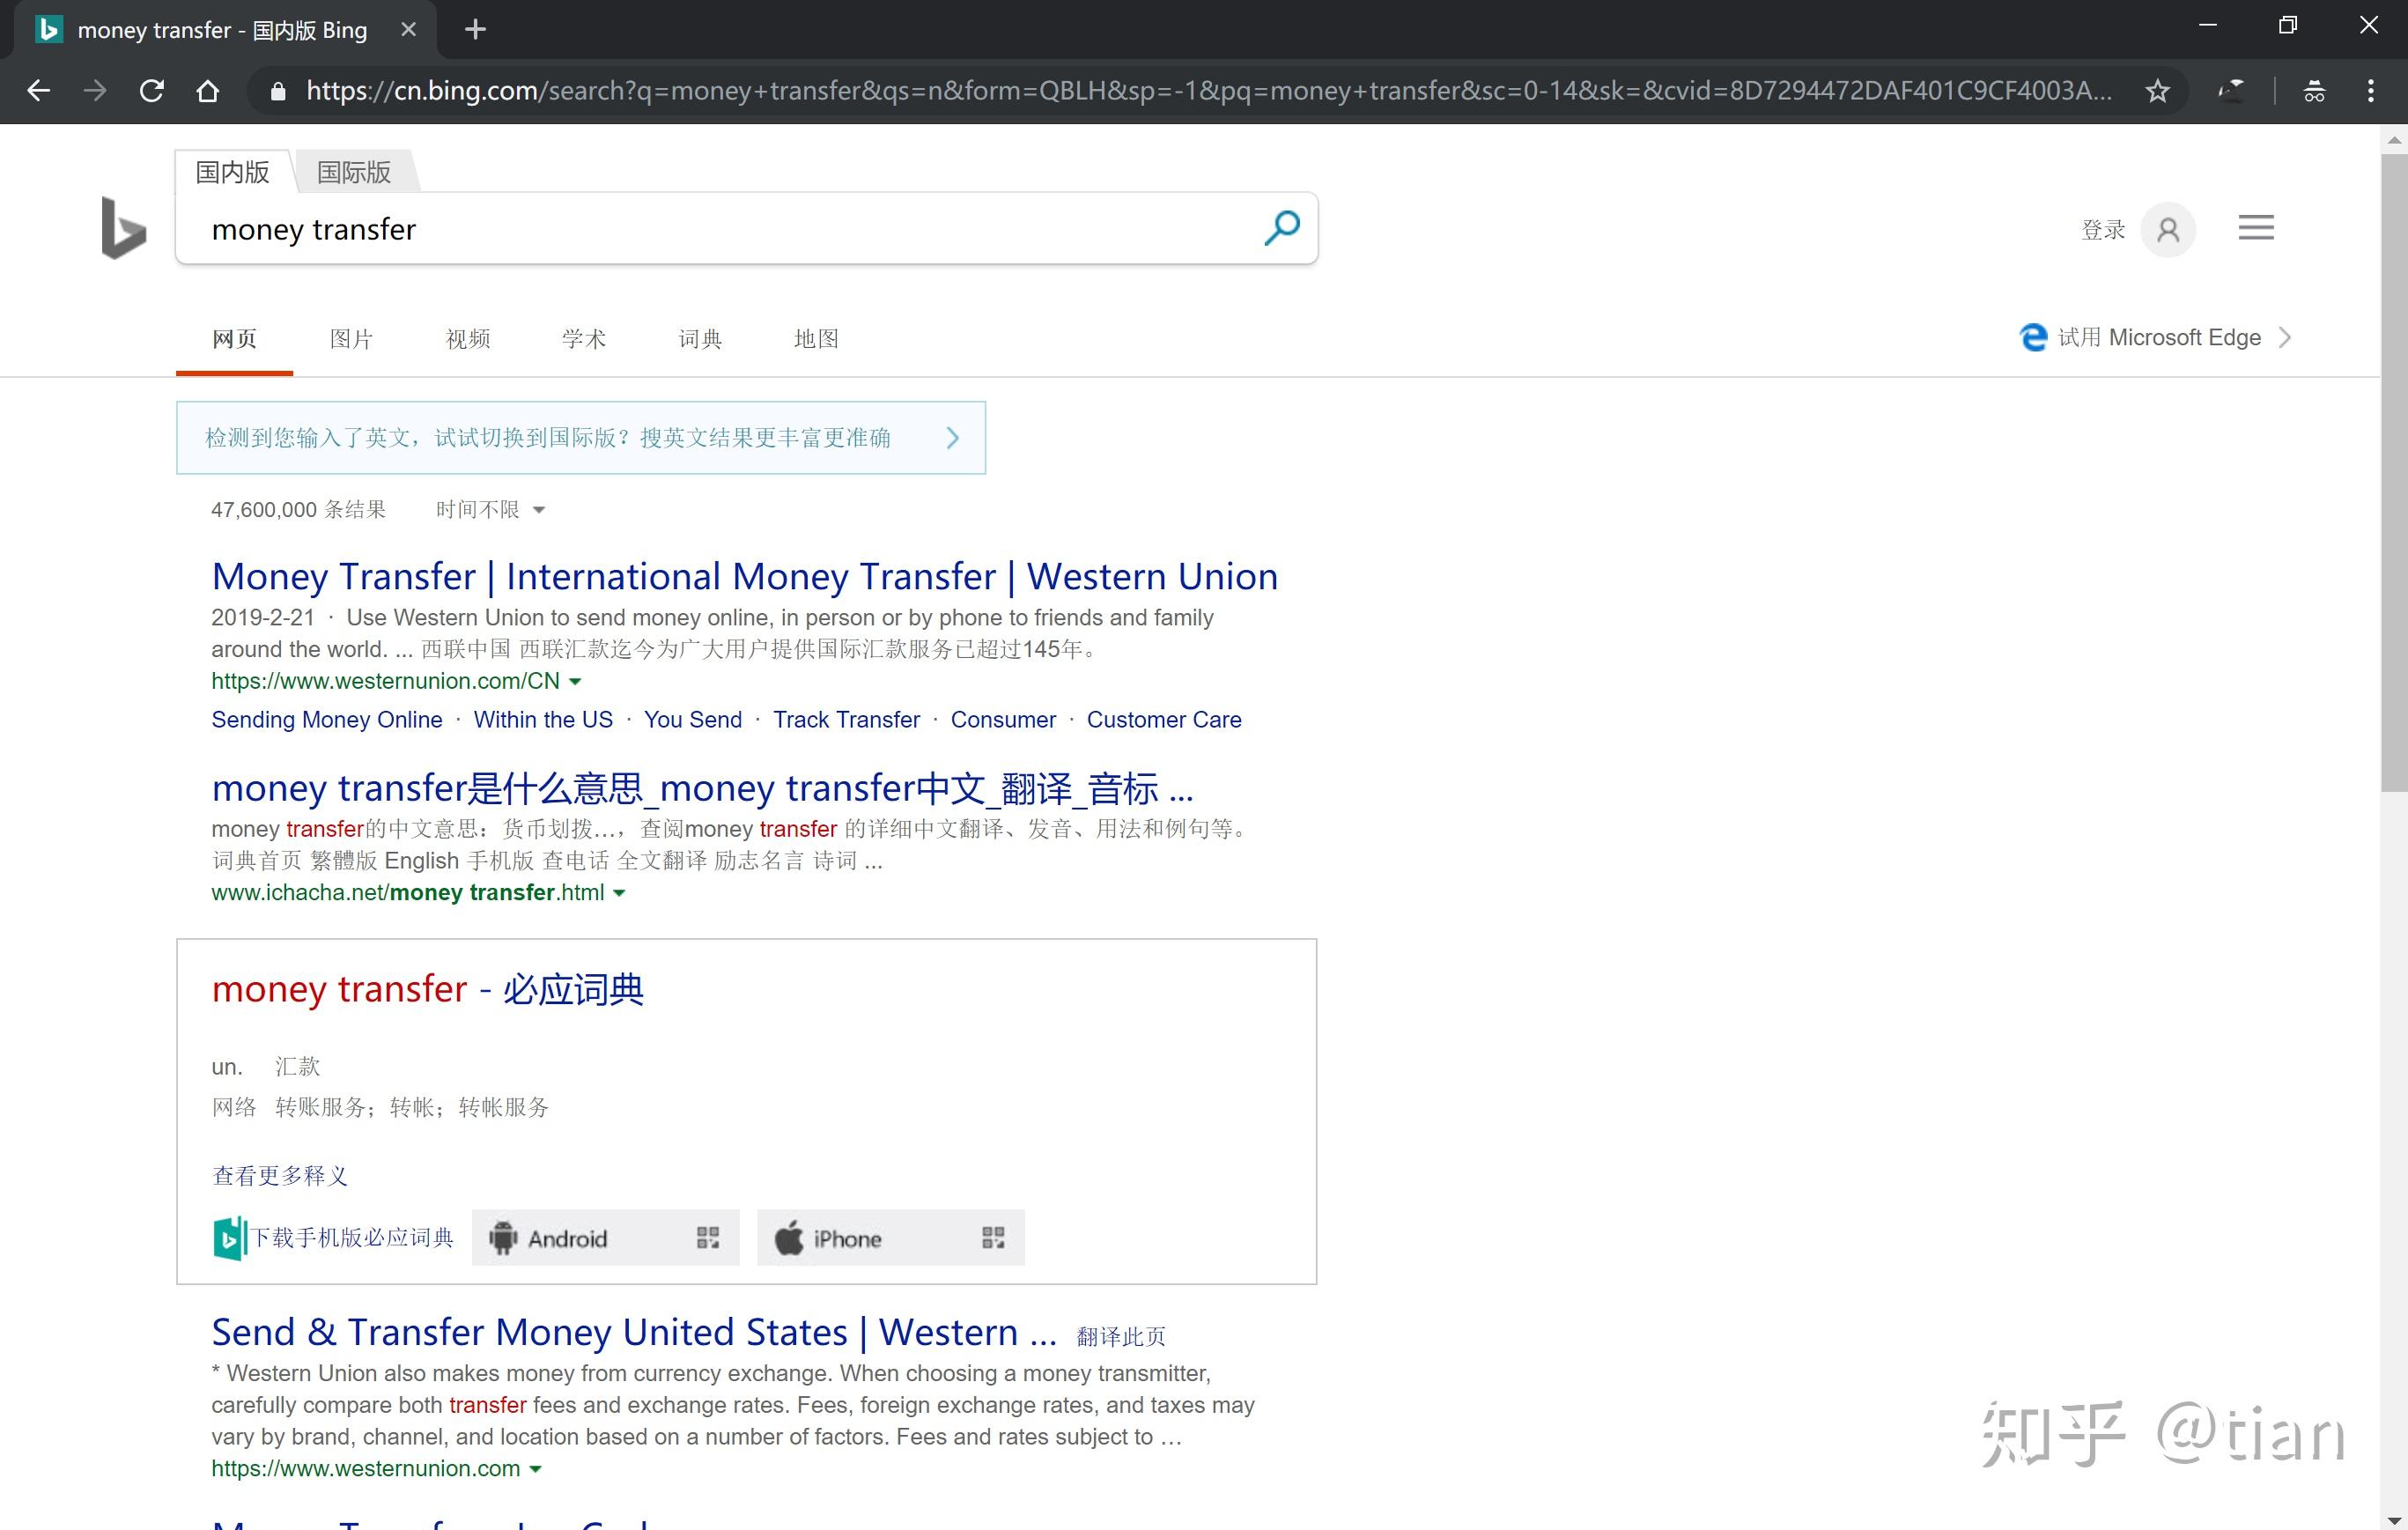Click the iPhone download button
Image resolution: width=2408 pixels, height=1530 pixels.
[x=890, y=1238]
